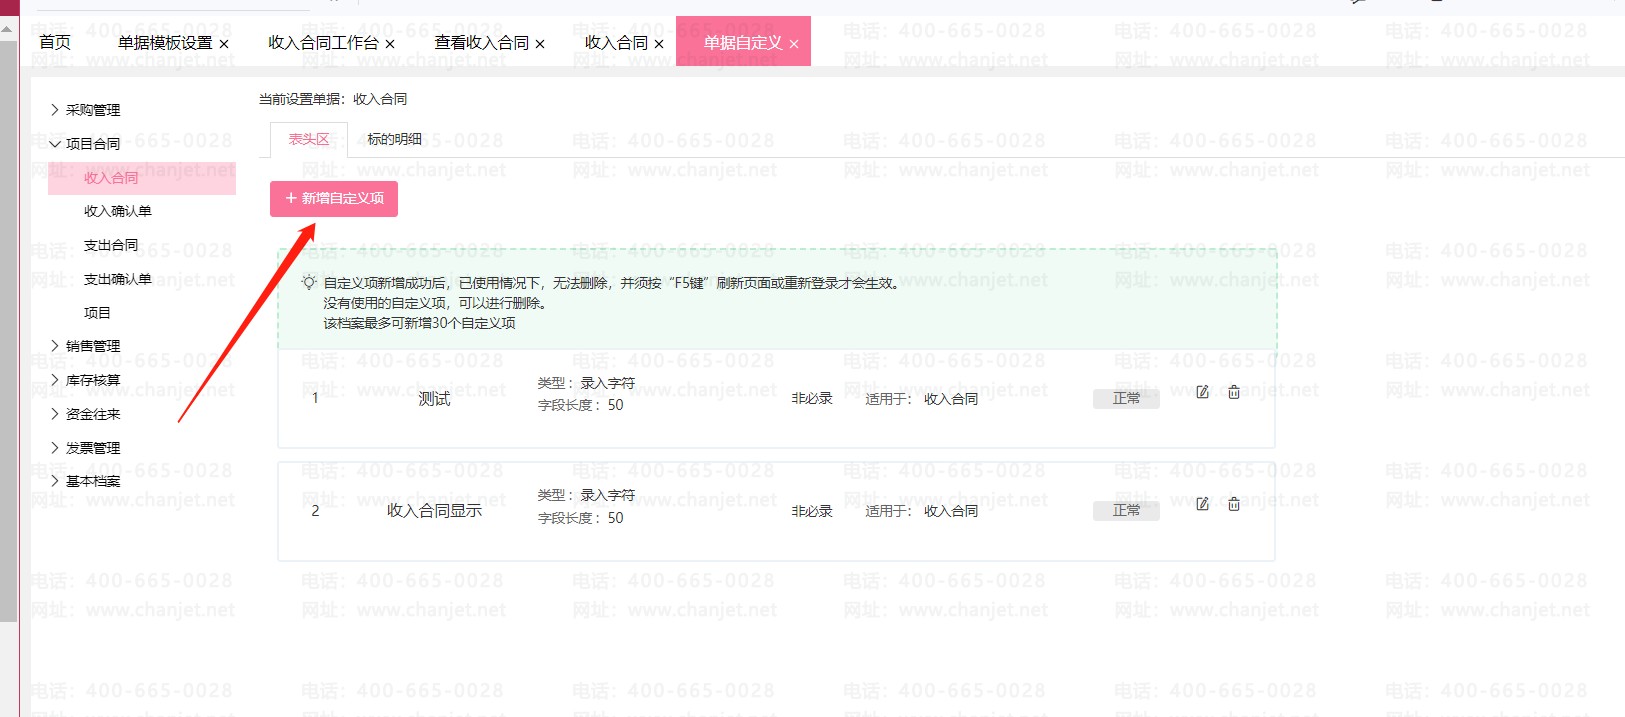Switch to the 查看收入合同 tab
This screenshot has width=1625, height=717.
[x=481, y=43]
